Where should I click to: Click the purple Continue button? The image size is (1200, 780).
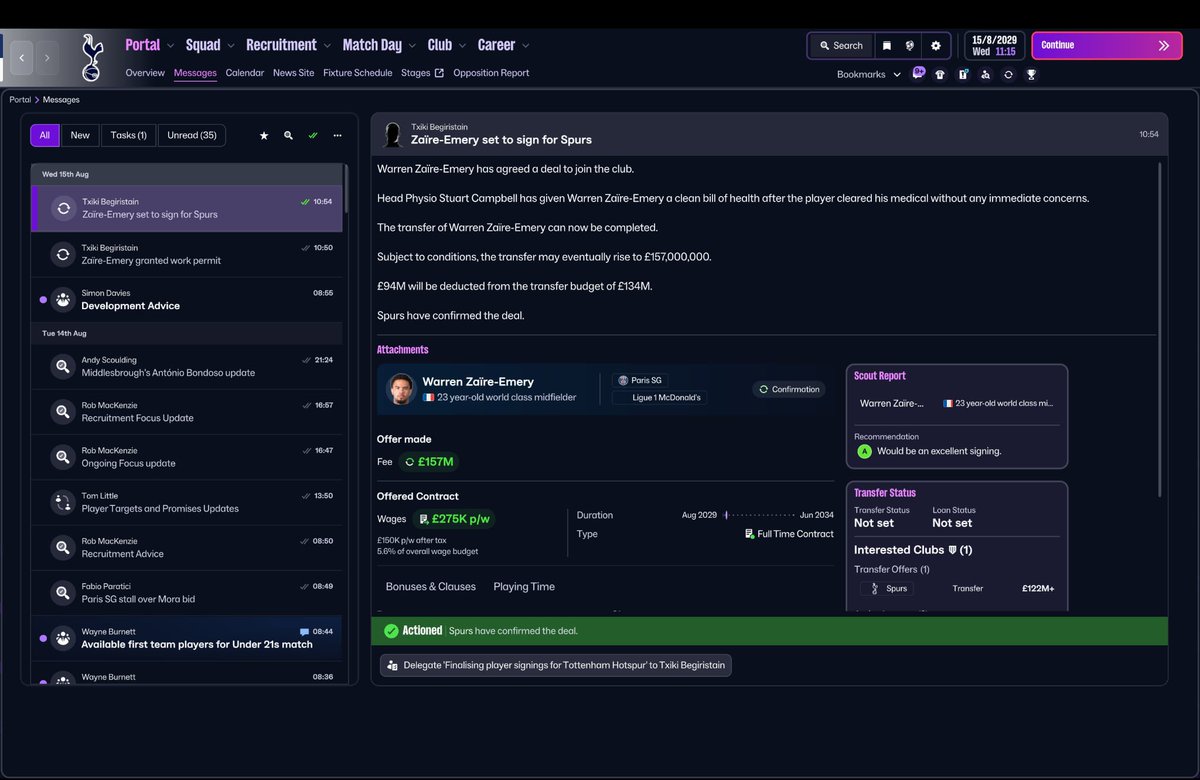point(1106,45)
